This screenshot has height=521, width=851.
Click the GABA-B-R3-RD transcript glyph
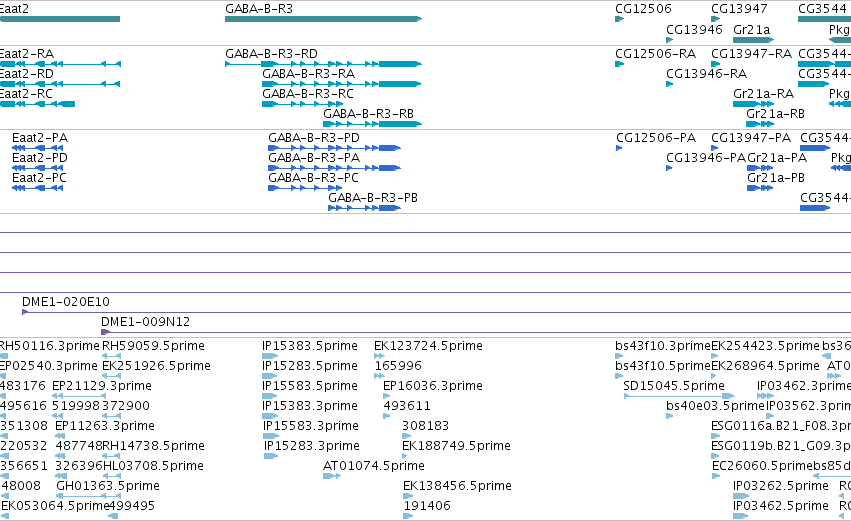323,64
